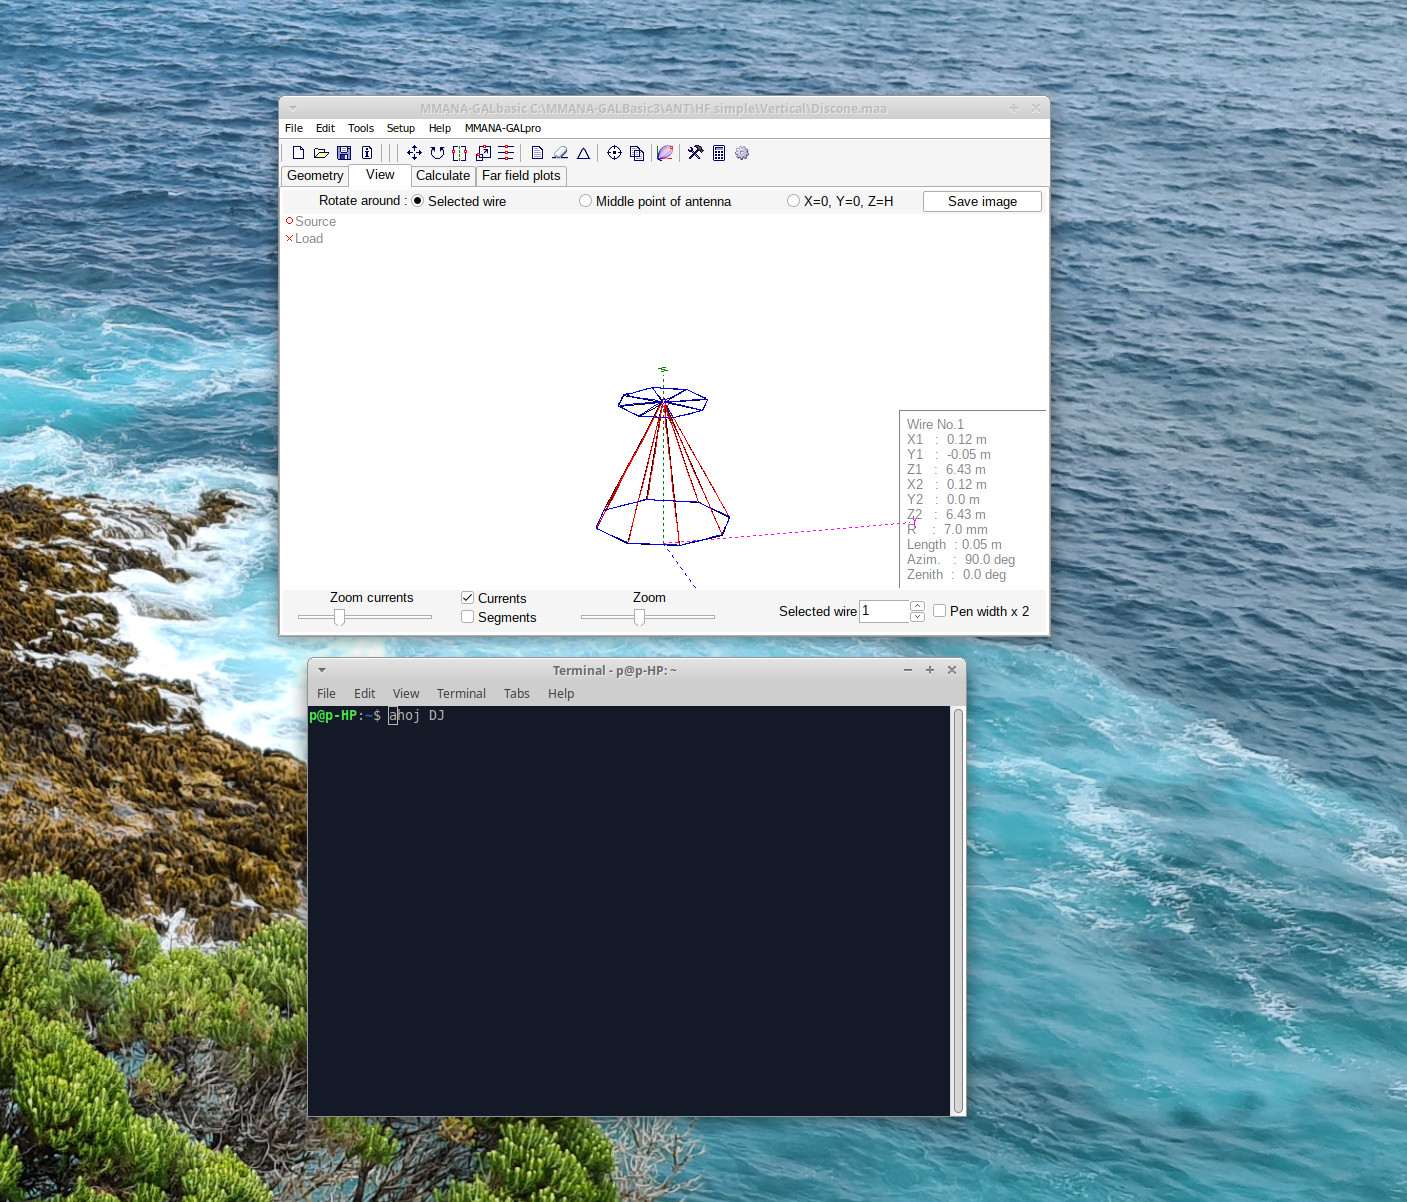Click the New file icon in toolbar

[x=298, y=153]
